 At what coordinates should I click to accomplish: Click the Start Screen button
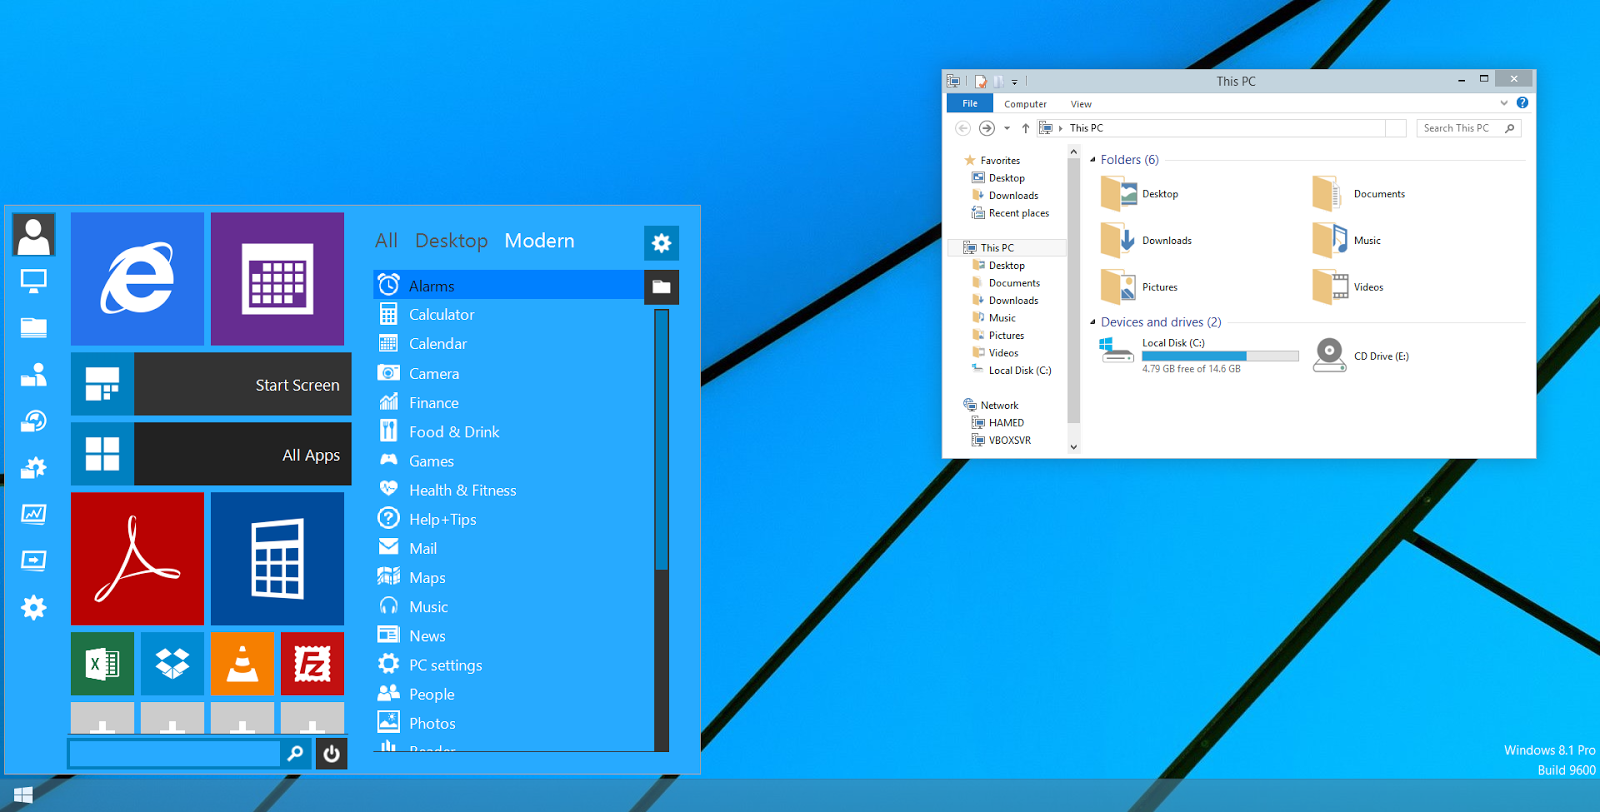tap(211, 384)
